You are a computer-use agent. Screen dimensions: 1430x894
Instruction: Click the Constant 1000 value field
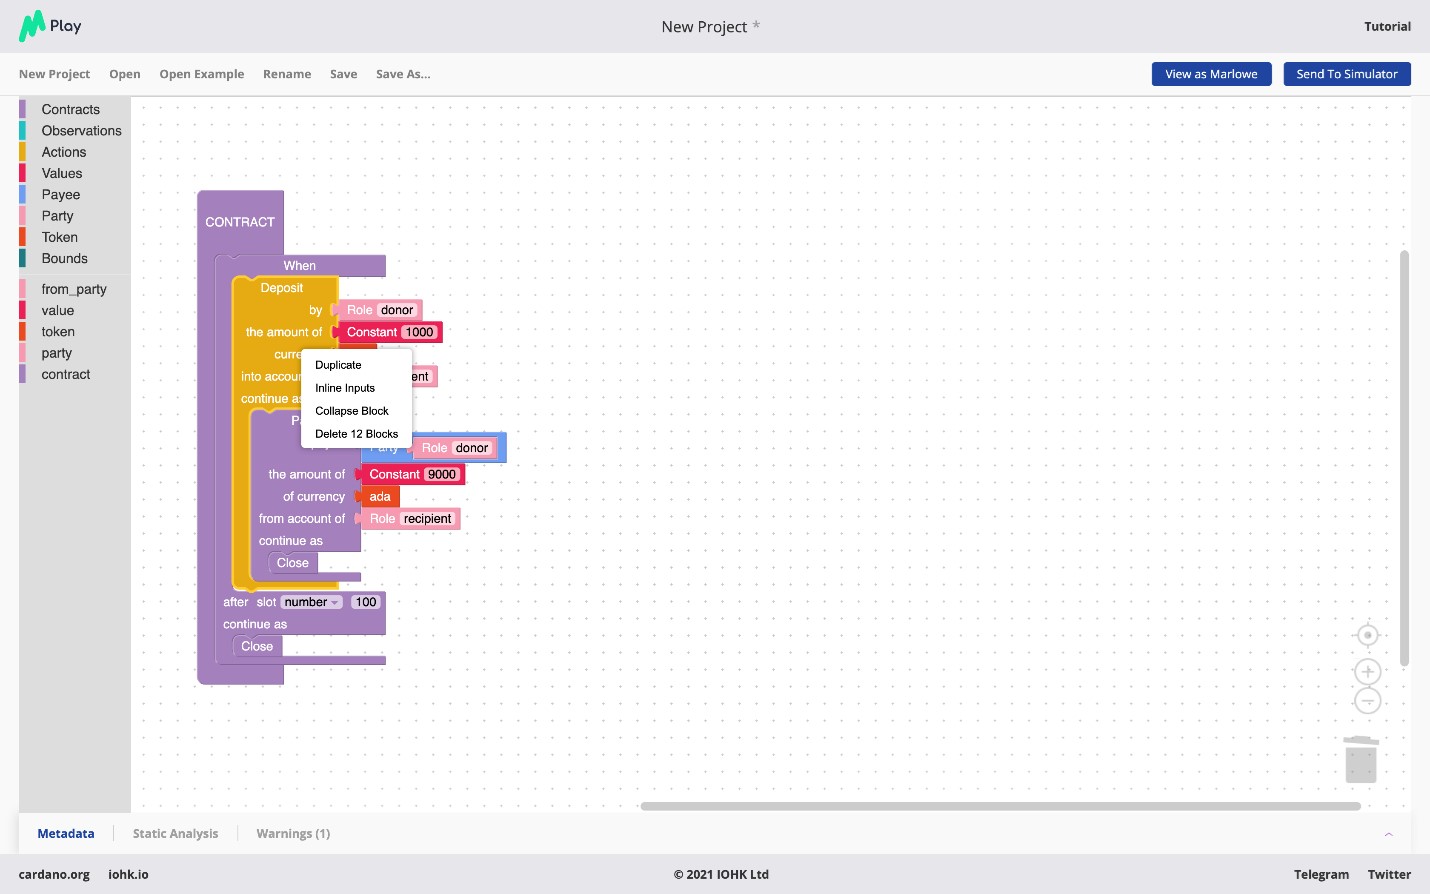pos(419,332)
